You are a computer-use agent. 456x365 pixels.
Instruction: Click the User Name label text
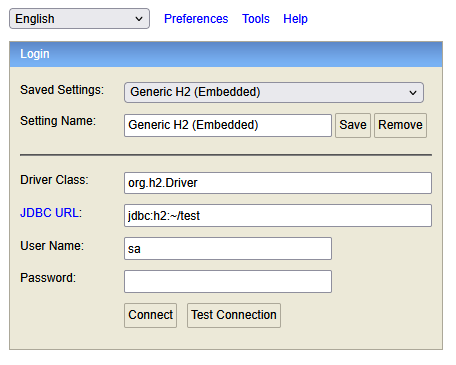coord(52,246)
